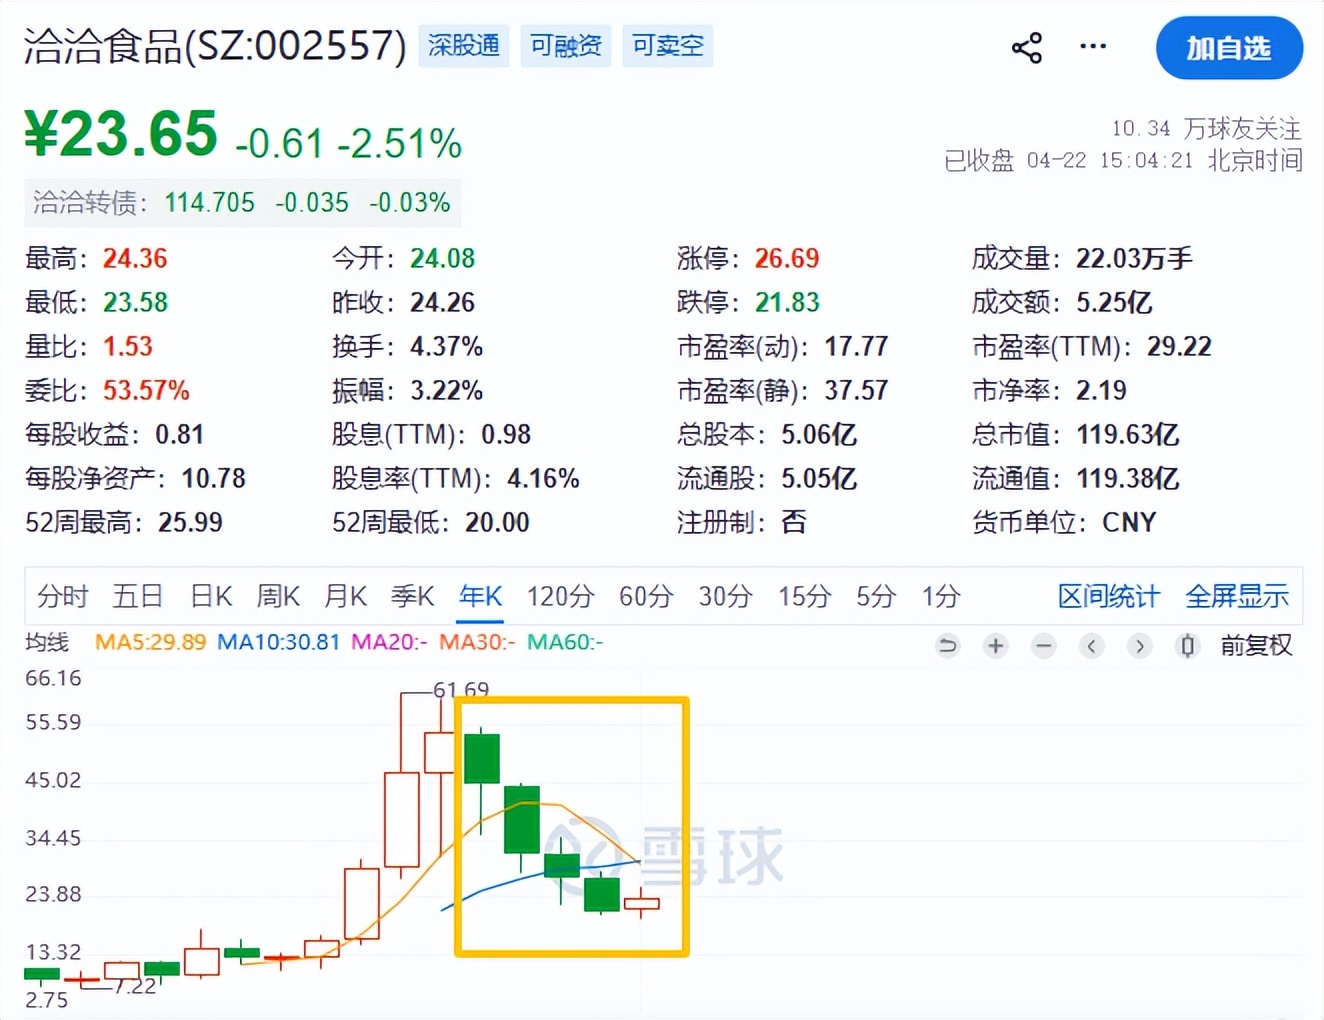This screenshot has width=1324, height=1020.
Task: Zoom out the chart with minus icon
Action: coord(1043,646)
